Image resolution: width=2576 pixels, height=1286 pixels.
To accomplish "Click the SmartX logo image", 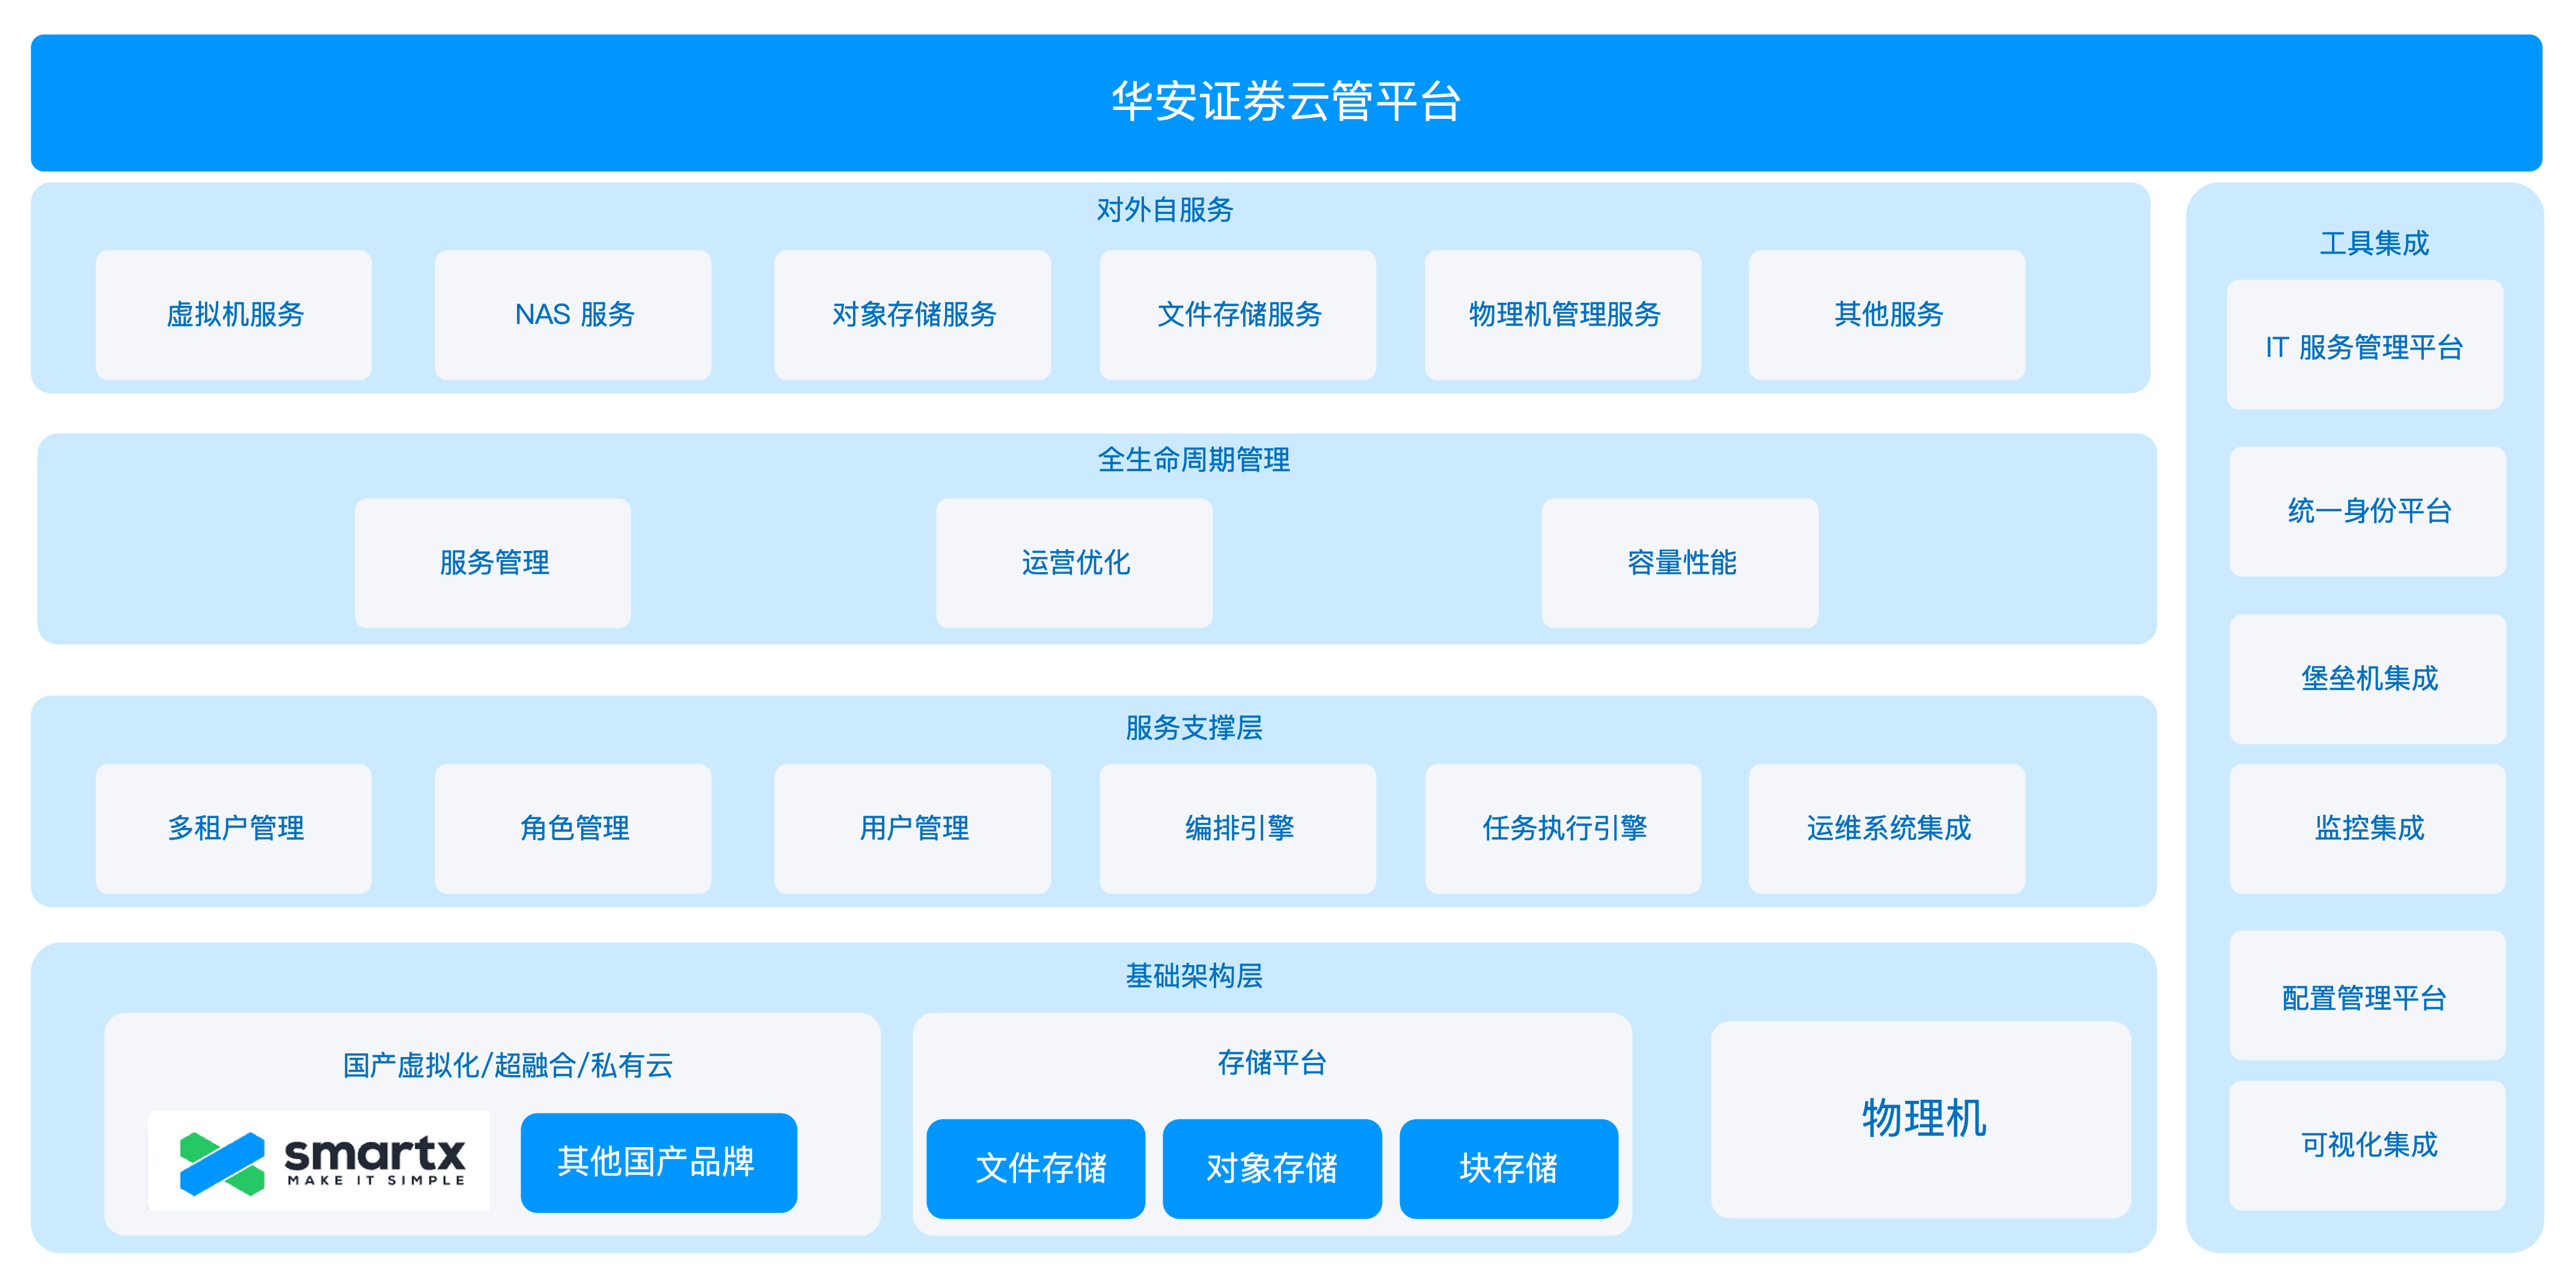I will (x=319, y=1160).
